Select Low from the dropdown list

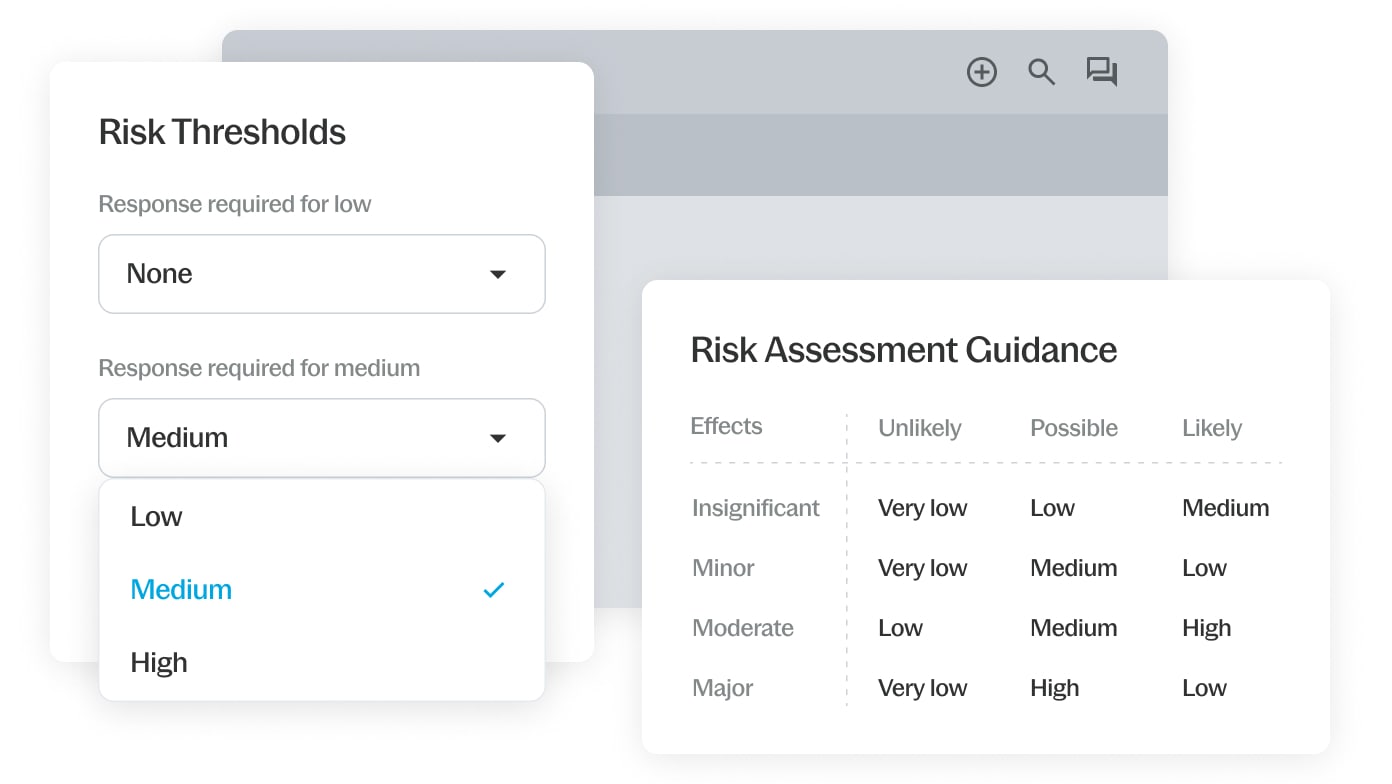point(157,517)
